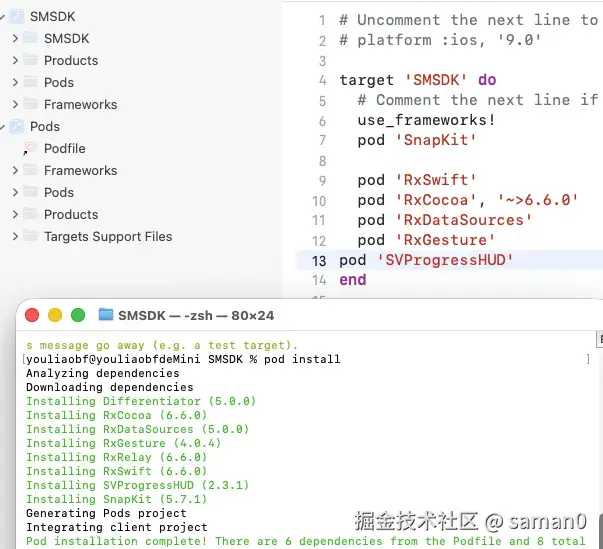Click the folder icon of Frameworks under the Pods project
The height and width of the screenshot is (549, 603).
point(30,170)
